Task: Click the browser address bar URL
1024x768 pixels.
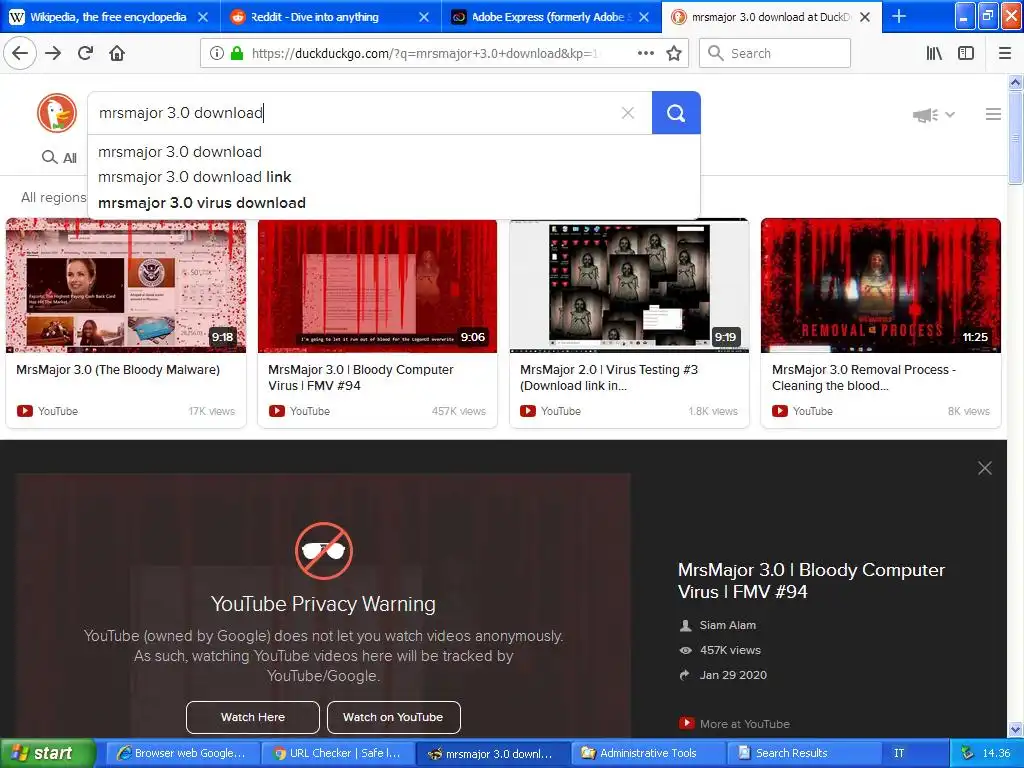Action: point(424,53)
